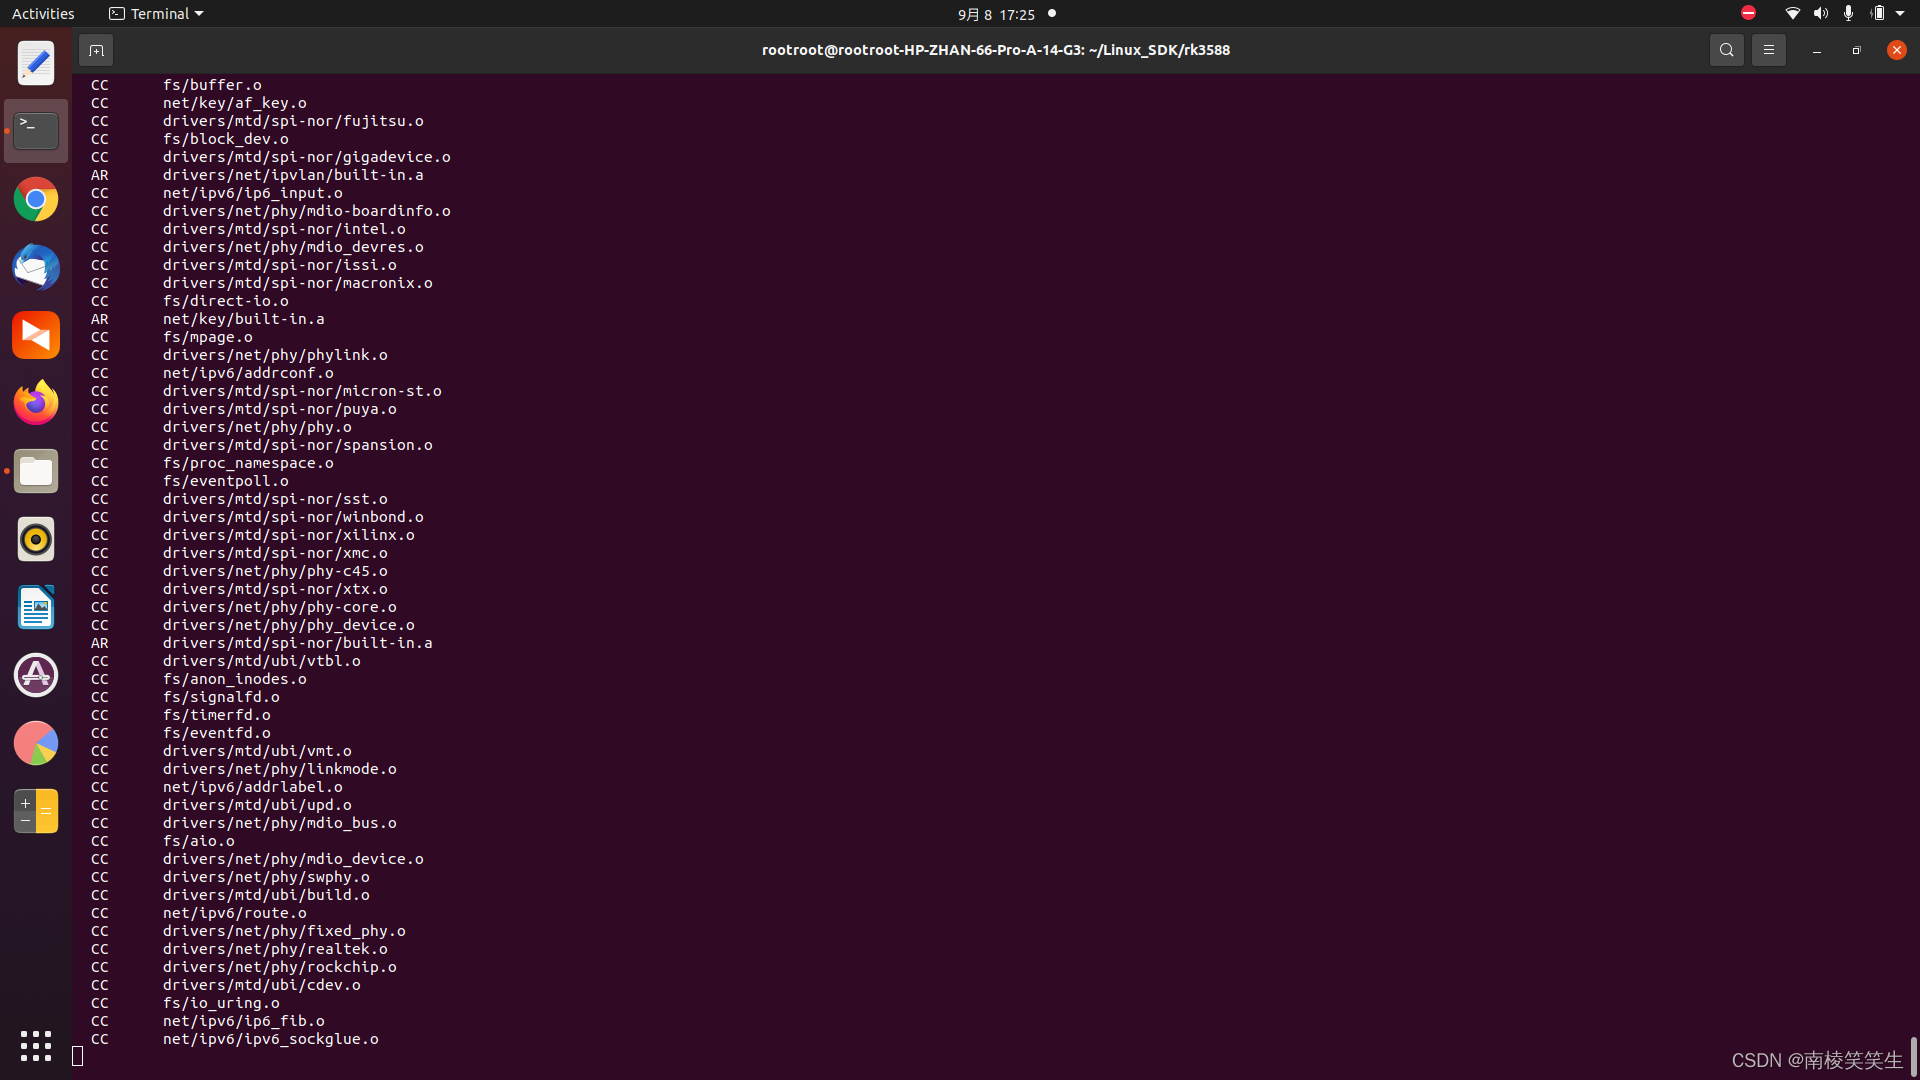Open the terminal hamburger menu

(x=1768, y=49)
